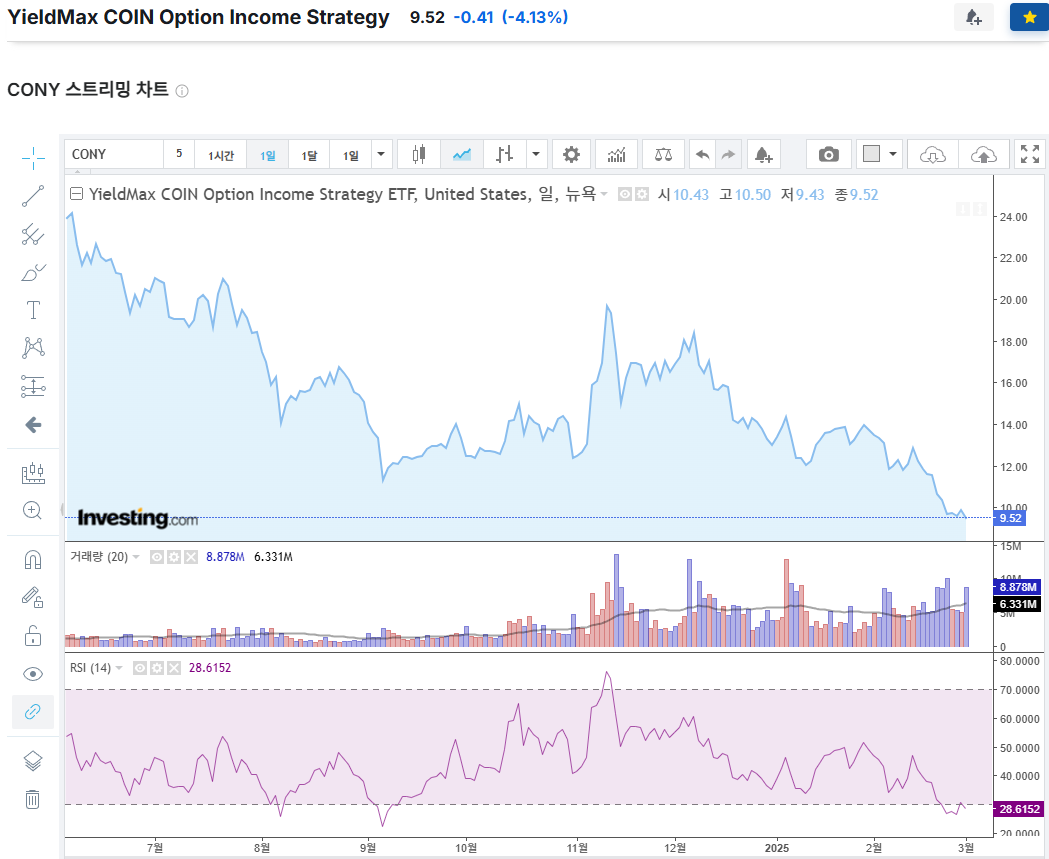1049x859 pixels.
Task: Click YieldMax COIN Option Income Strategy title
Action: pos(198,17)
